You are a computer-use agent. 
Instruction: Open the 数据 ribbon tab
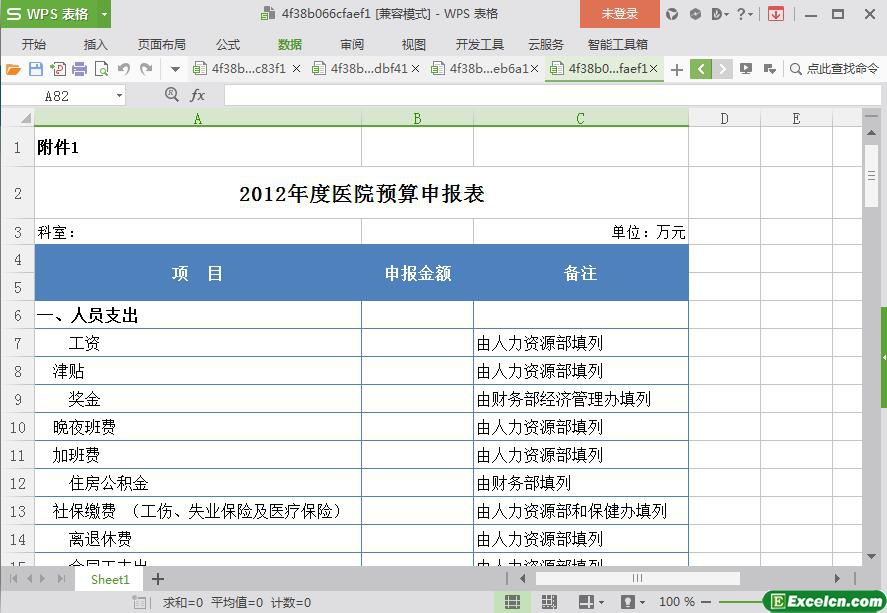[290, 45]
